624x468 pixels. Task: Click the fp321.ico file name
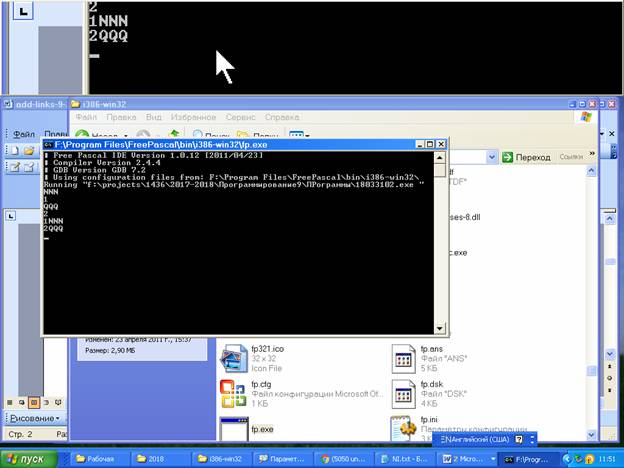coord(267,349)
